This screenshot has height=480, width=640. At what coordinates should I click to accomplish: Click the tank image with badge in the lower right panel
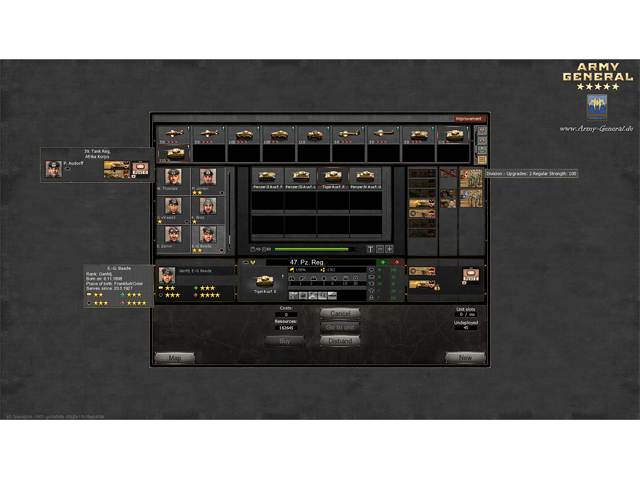[423, 285]
